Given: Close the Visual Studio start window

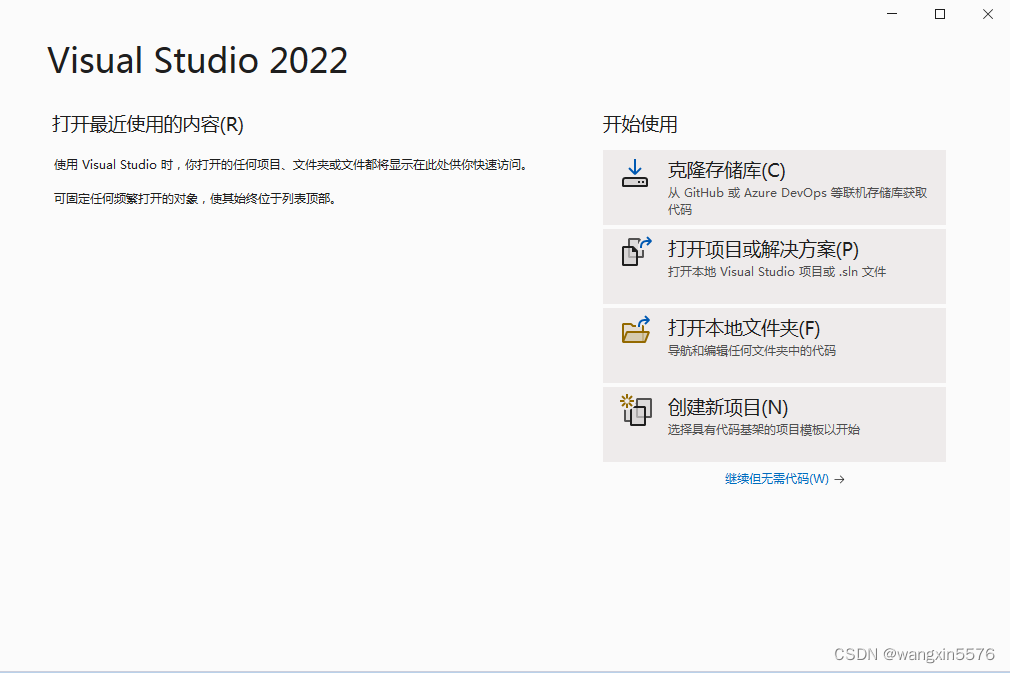Looking at the screenshot, I should 987,14.
